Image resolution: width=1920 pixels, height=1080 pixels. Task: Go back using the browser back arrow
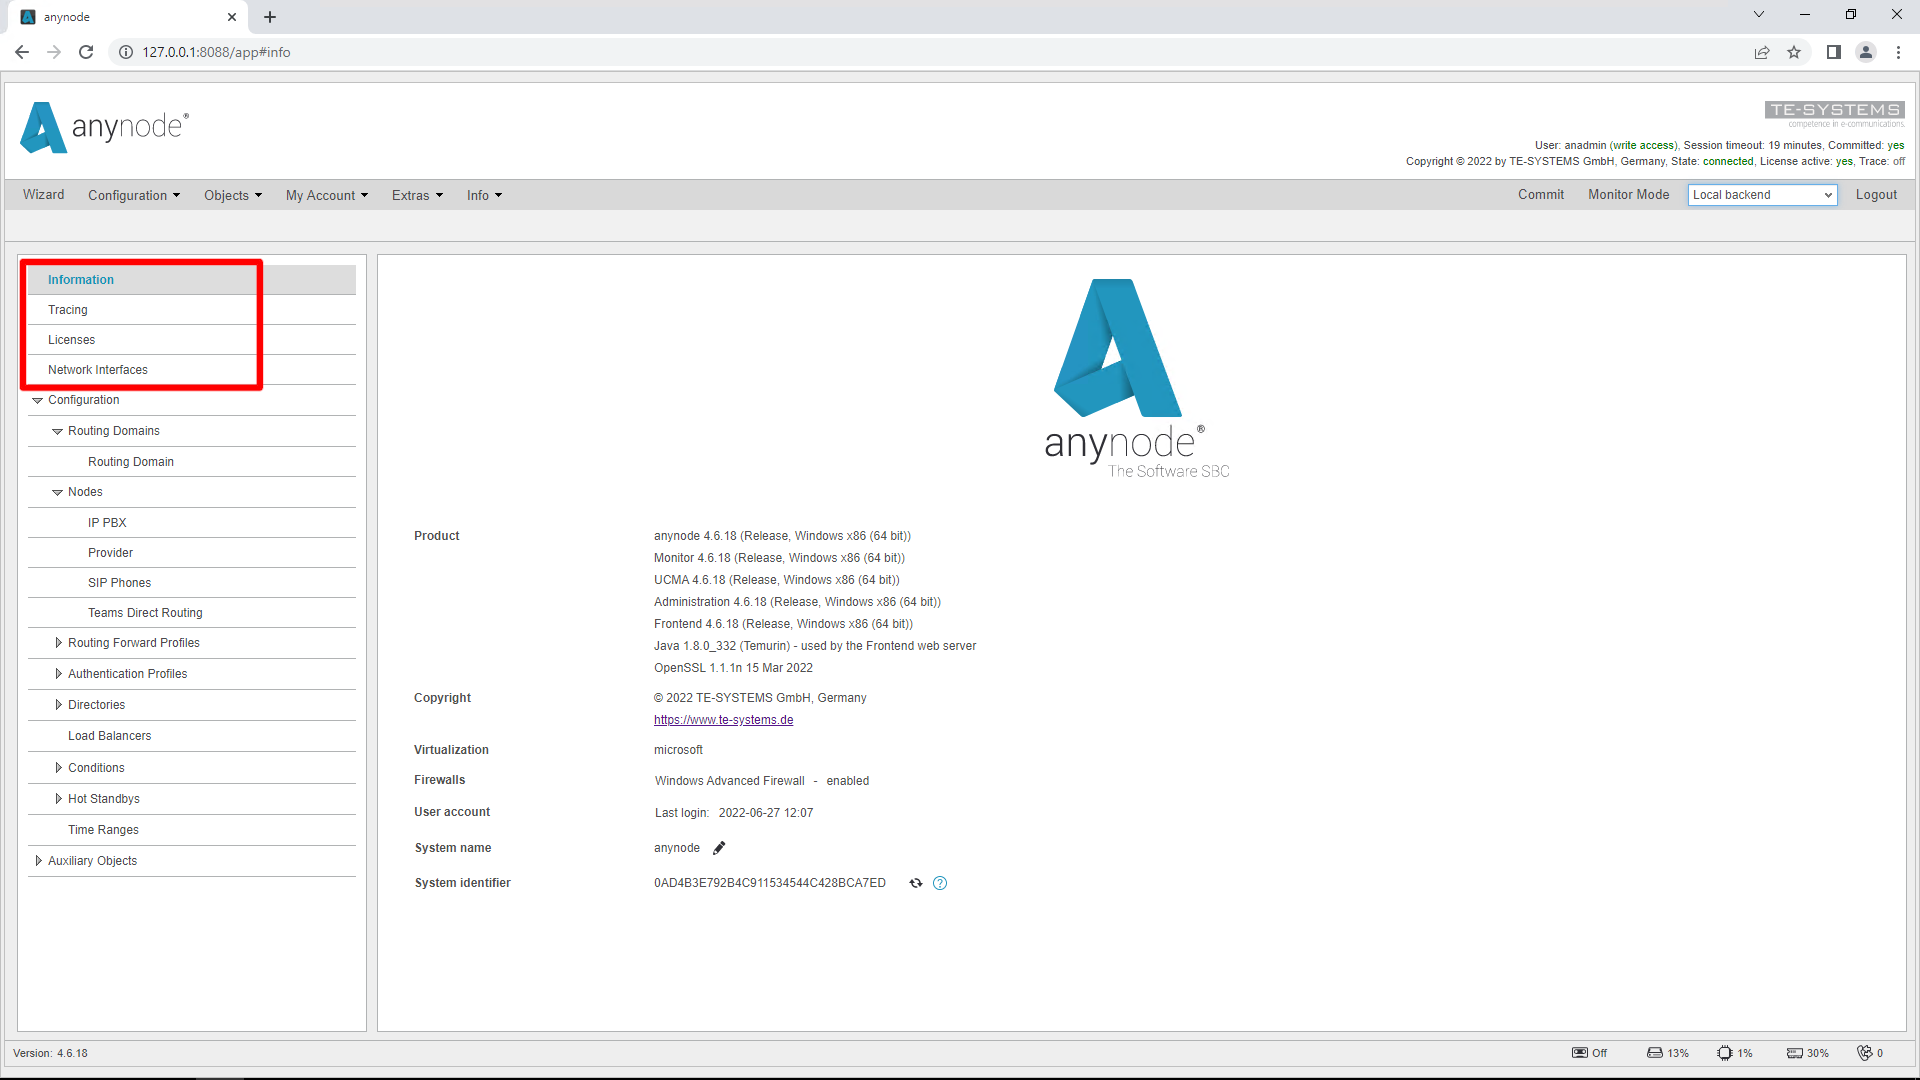click(22, 52)
